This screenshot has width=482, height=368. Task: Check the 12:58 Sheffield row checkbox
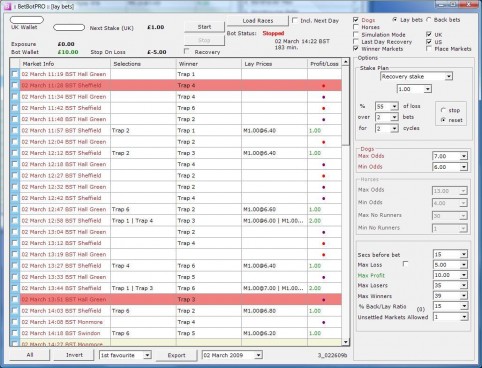point(14,220)
